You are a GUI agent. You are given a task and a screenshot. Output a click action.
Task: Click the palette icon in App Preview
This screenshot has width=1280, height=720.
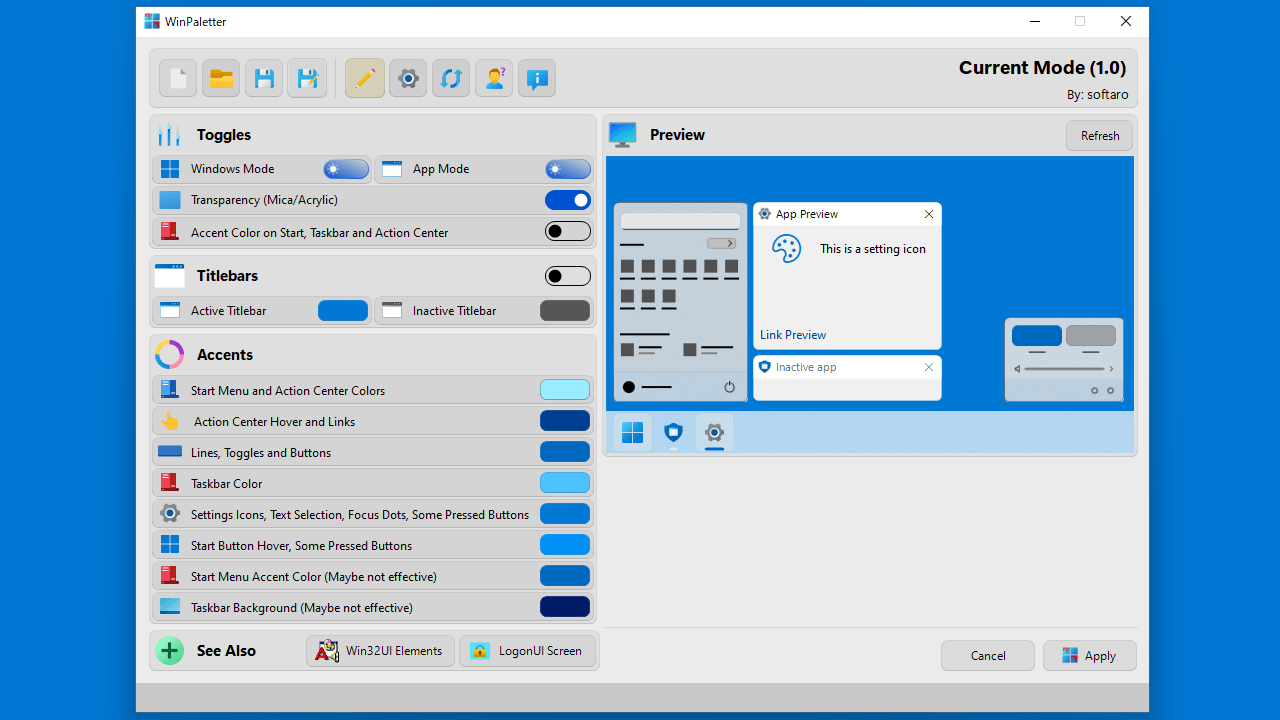787,248
